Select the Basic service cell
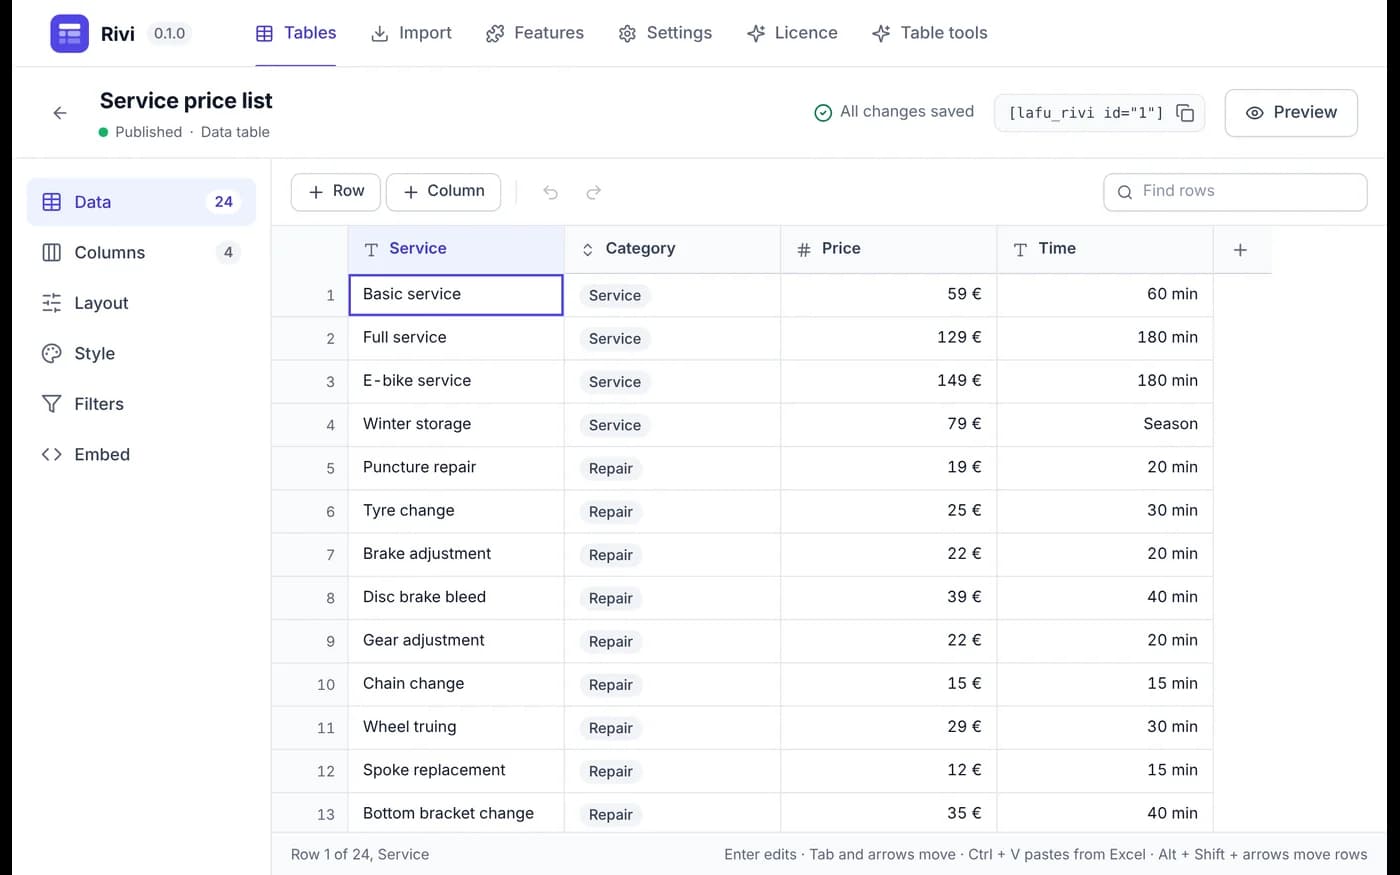The image size is (1400, 875). click(x=456, y=295)
